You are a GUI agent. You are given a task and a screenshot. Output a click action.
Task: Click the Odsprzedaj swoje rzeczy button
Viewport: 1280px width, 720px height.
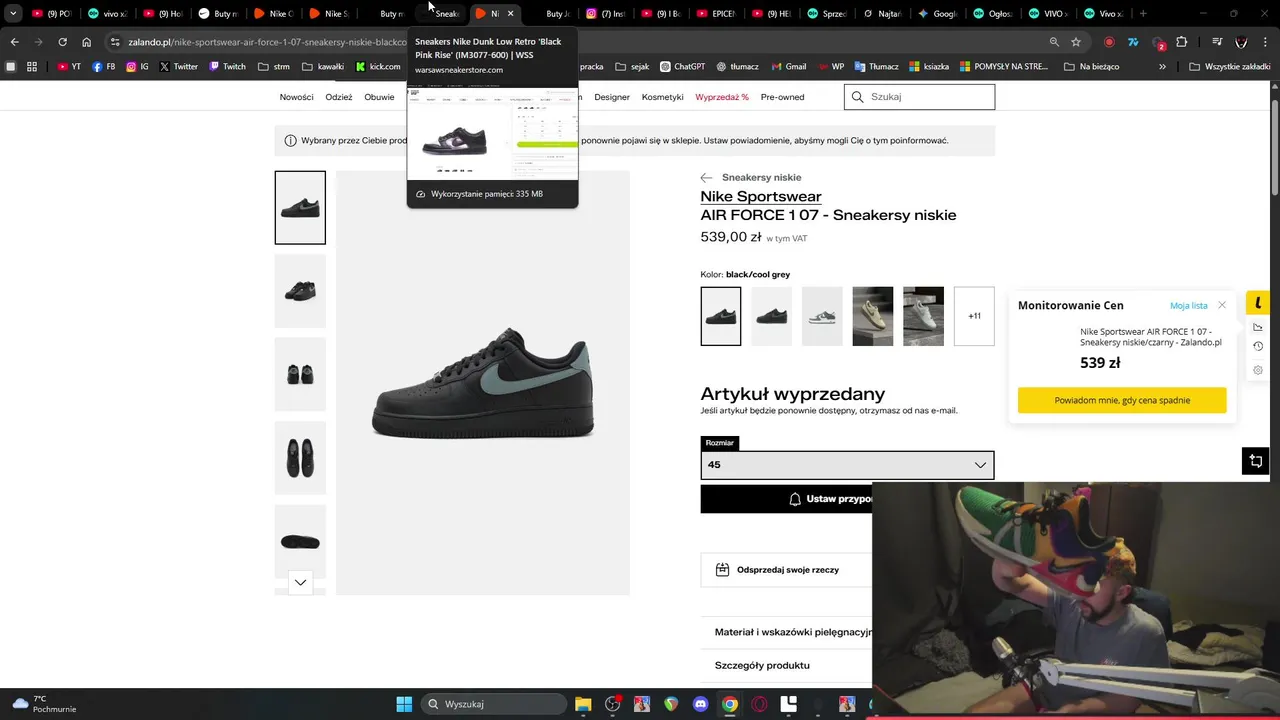pos(786,570)
